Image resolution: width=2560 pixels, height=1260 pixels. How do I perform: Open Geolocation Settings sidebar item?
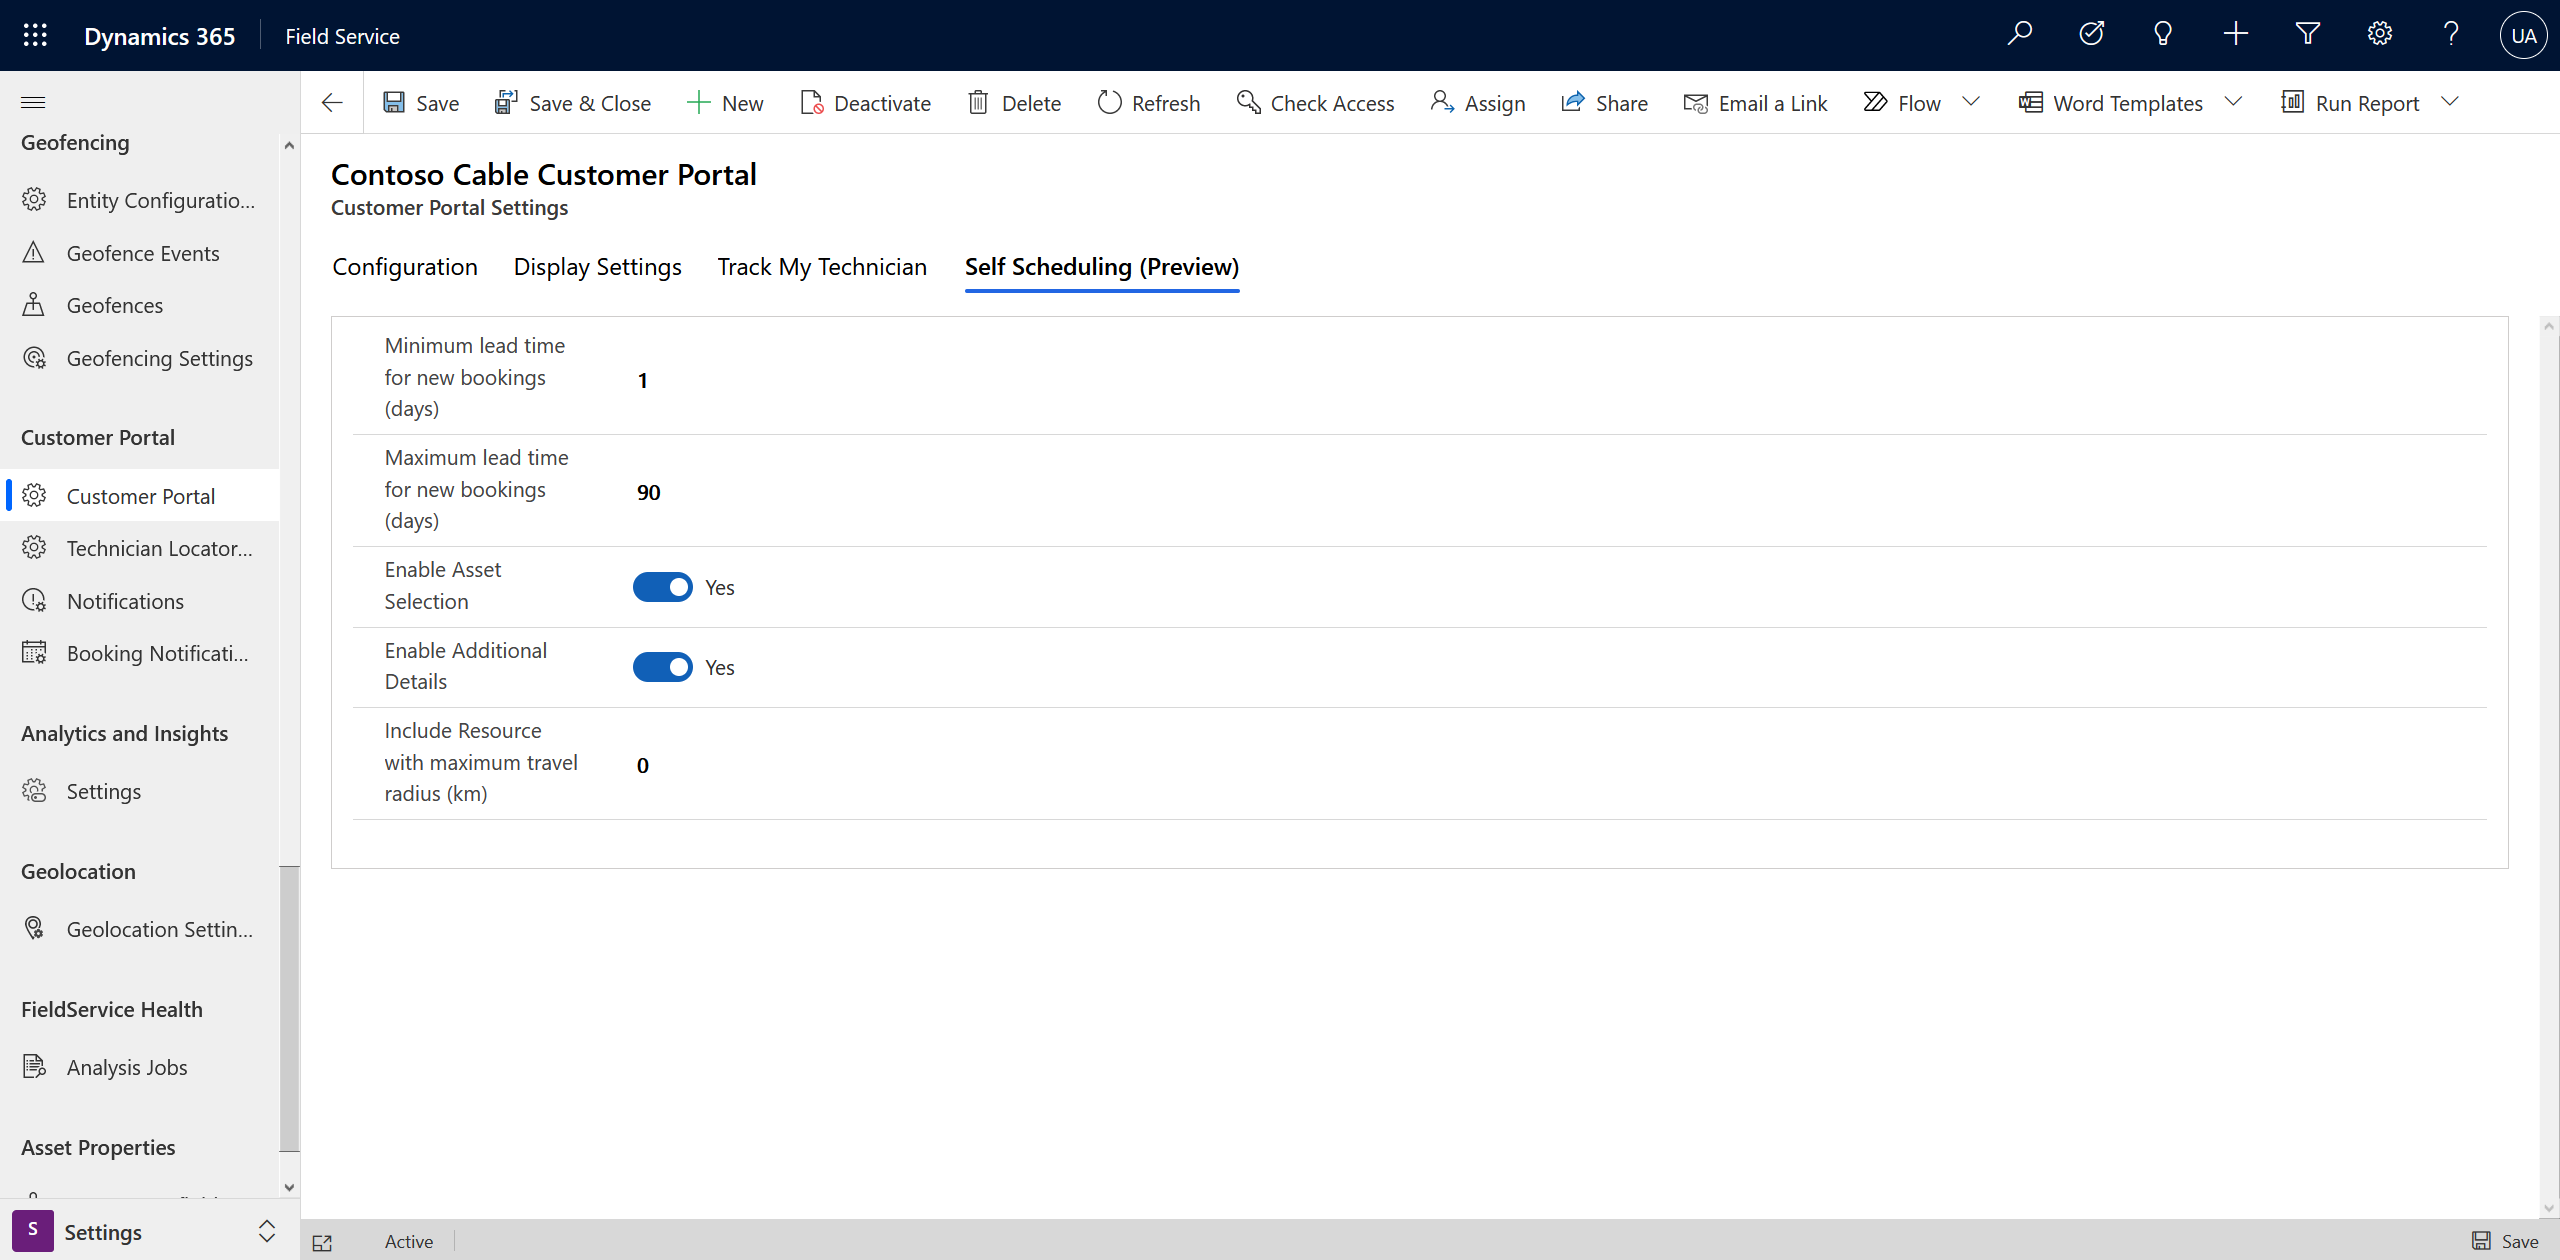click(x=140, y=929)
